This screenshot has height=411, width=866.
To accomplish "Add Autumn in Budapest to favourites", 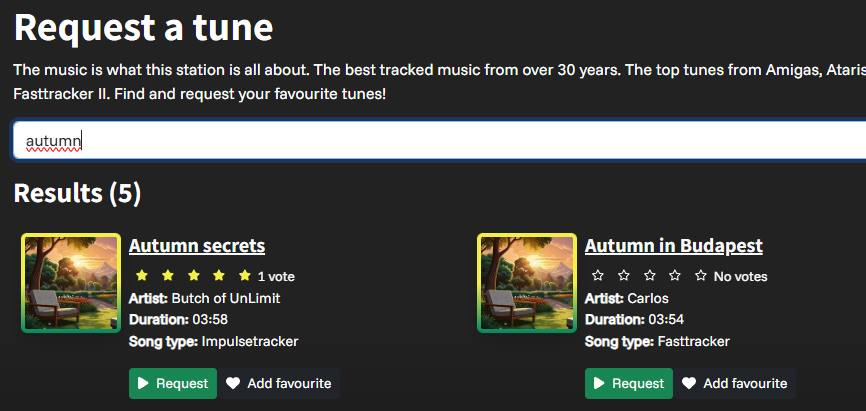I will coord(735,383).
